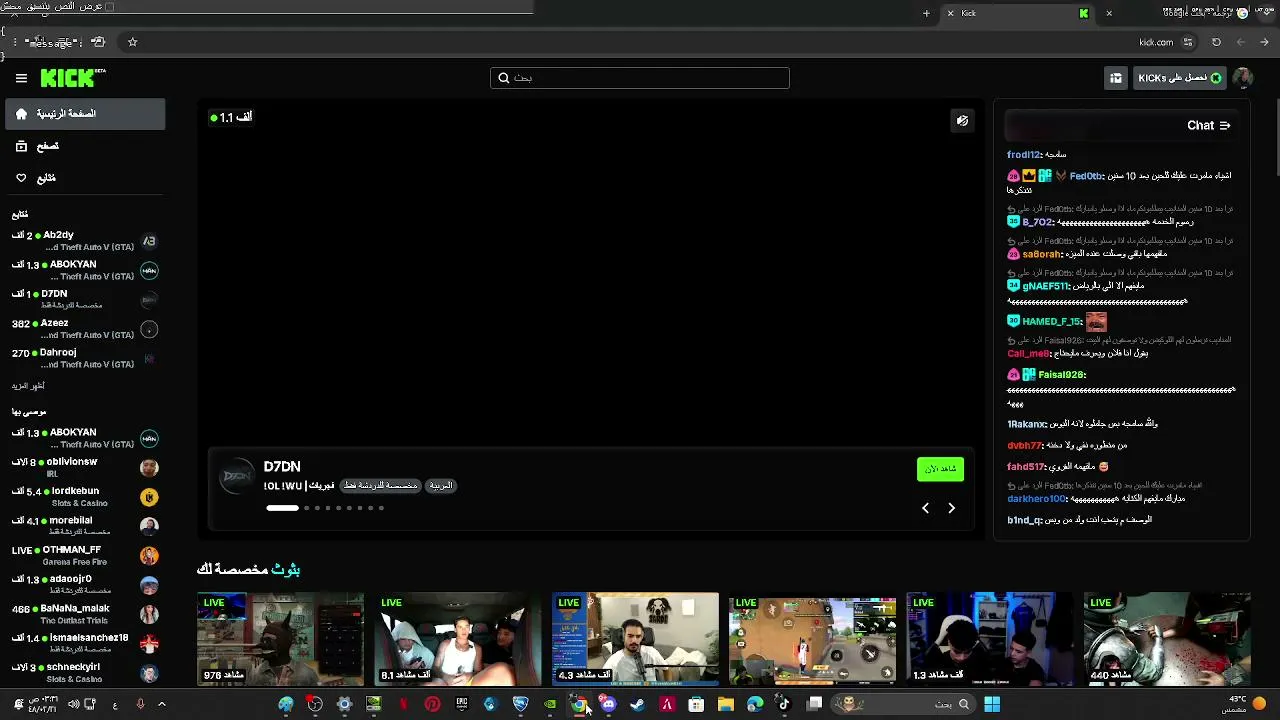
Task: Open ismaelsanchez18 recommended channel
Action: 85,643
